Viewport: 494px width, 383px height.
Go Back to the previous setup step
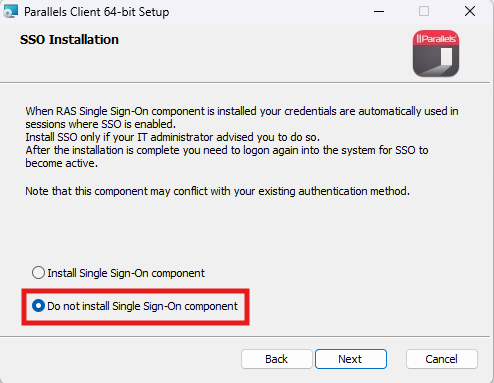276,359
